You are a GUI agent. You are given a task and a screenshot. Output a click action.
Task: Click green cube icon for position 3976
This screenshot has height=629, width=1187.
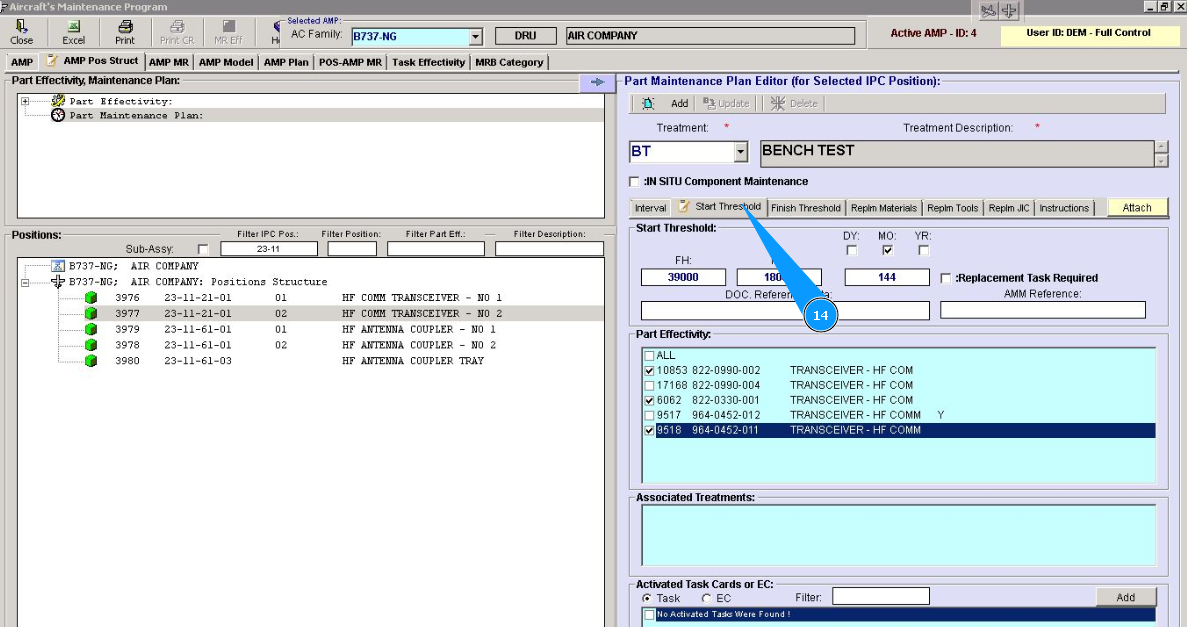pyautogui.click(x=90, y=298)
